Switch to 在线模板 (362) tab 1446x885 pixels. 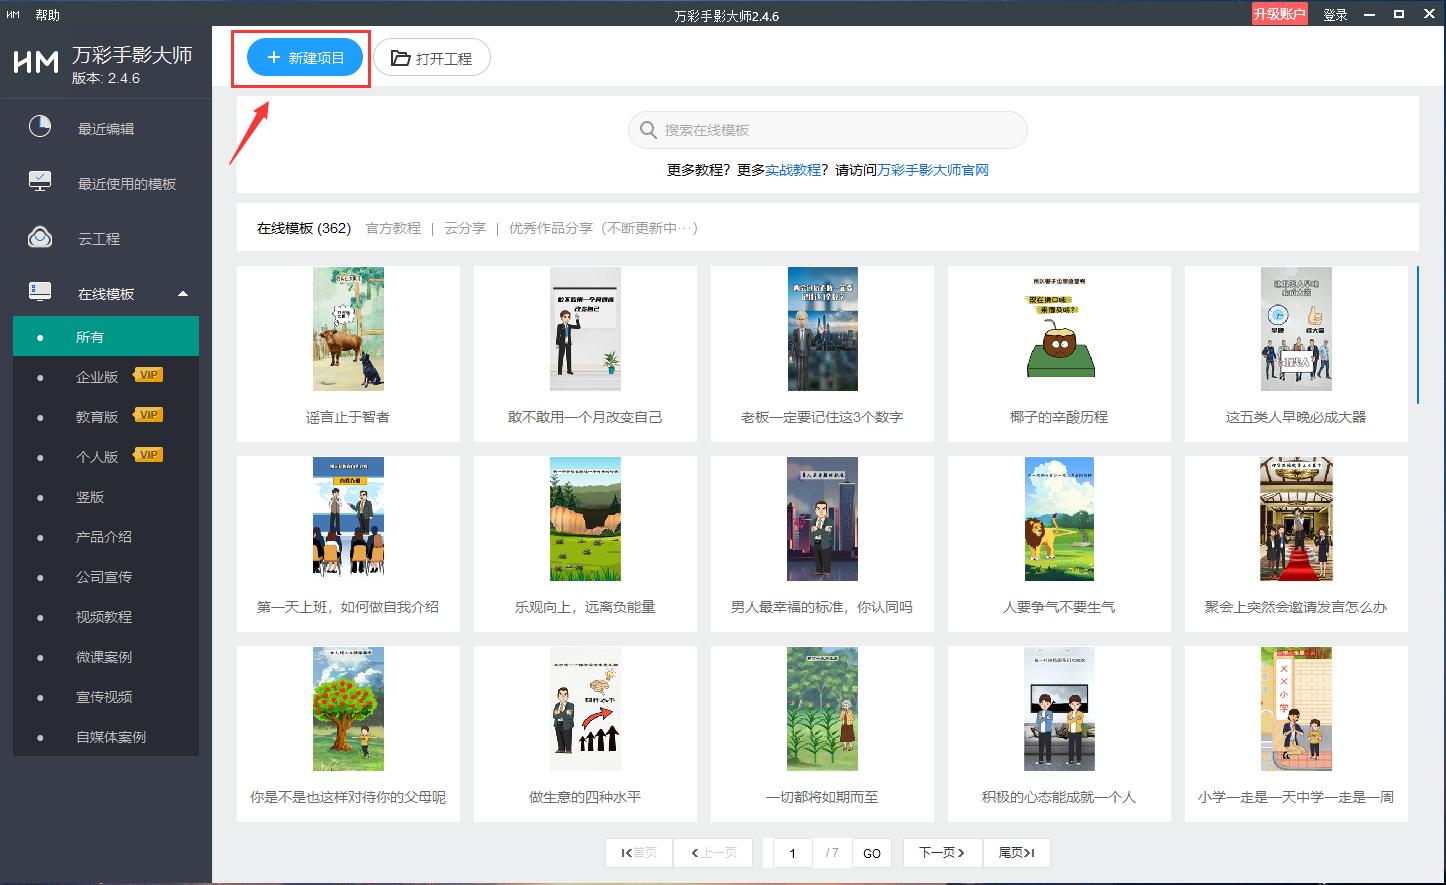tap(304, 228)
